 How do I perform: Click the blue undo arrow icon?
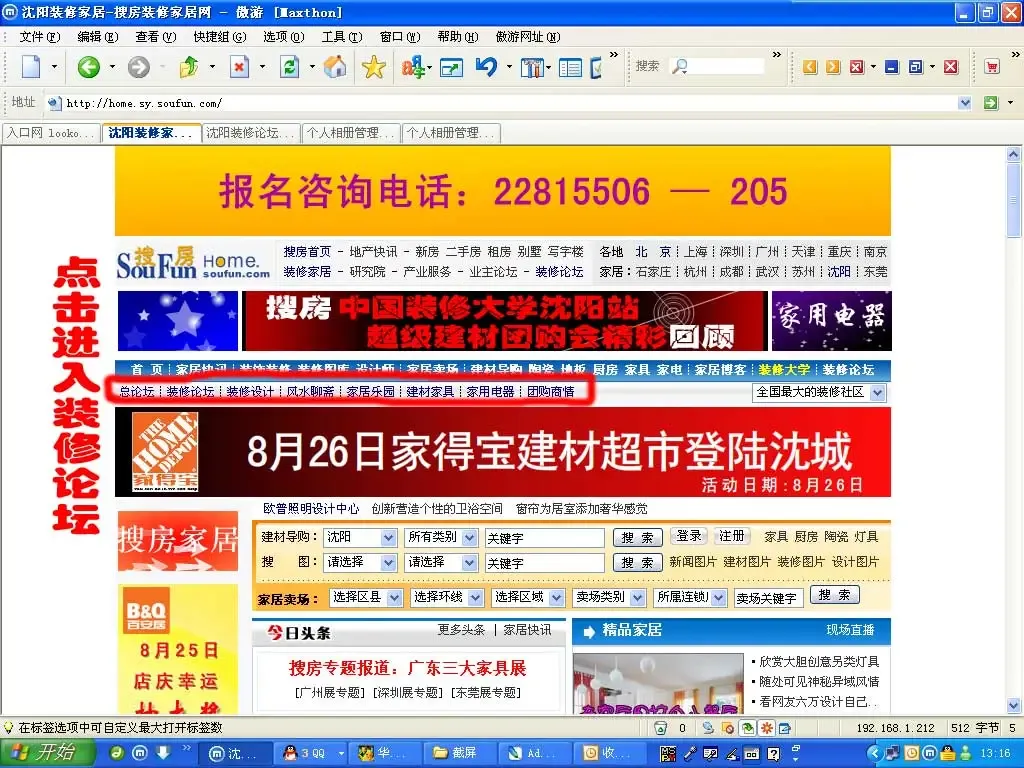487,67
